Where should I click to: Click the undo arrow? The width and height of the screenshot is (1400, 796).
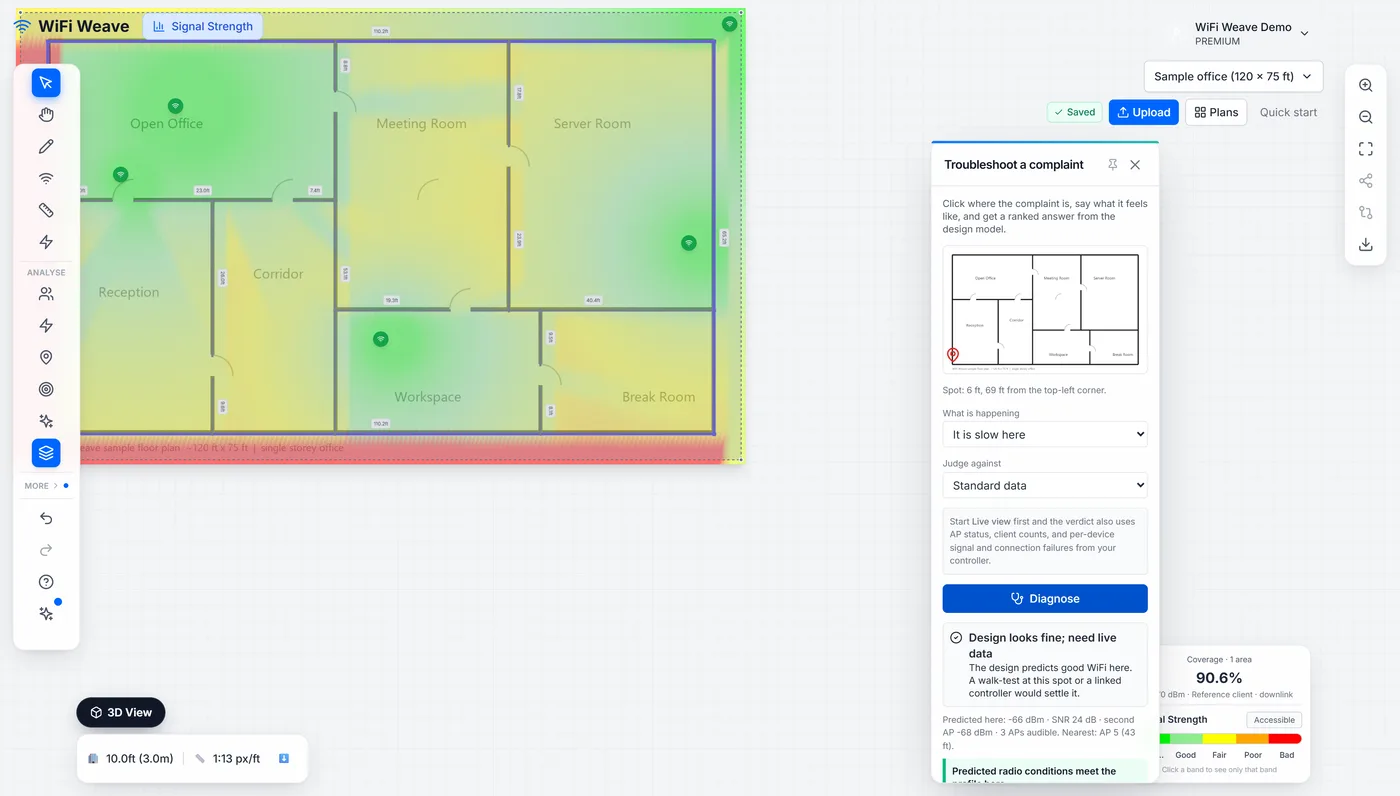(x=46, y=518)
